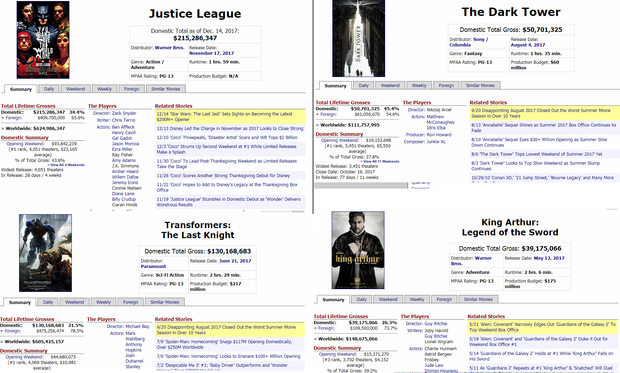Viewport: 620px width, 373px height.
Task: Open King Arthur Foreign tab
Action: pos(444,299)
